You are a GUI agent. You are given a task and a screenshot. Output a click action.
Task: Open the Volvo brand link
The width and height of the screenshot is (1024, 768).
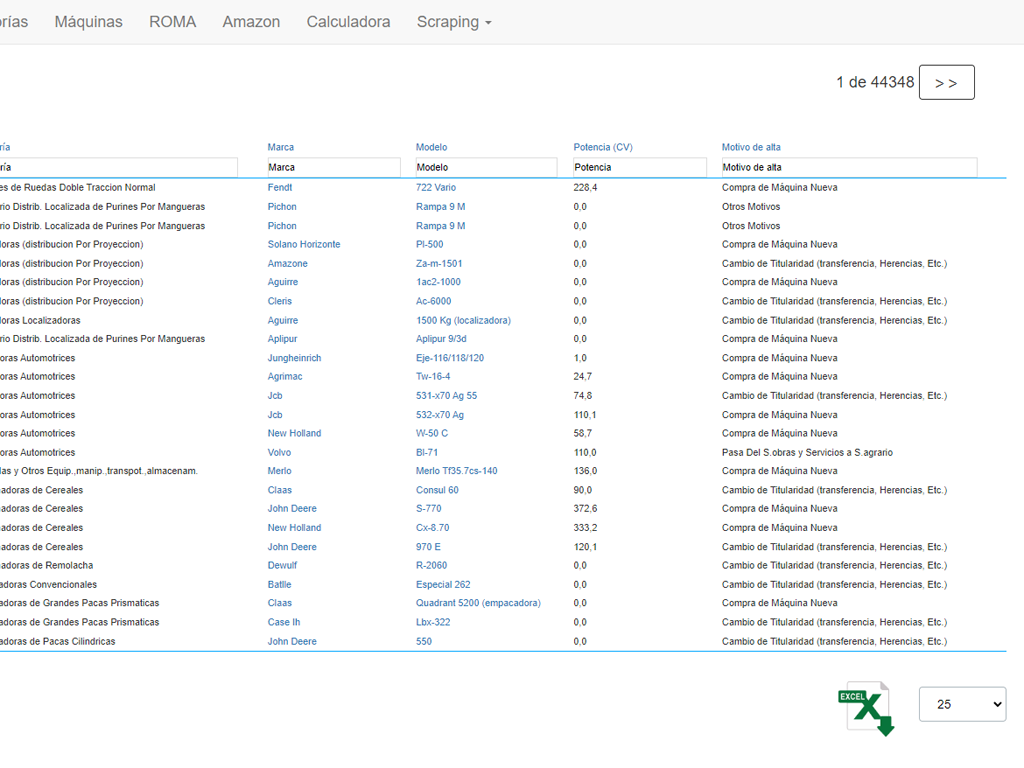pyautogui.click(x=279, y=453)
